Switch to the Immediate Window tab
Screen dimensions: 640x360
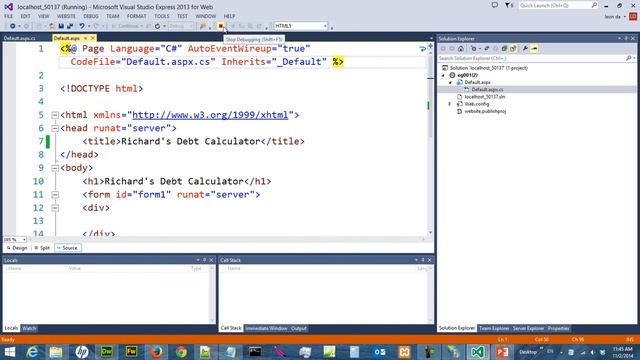coord(266,328)
